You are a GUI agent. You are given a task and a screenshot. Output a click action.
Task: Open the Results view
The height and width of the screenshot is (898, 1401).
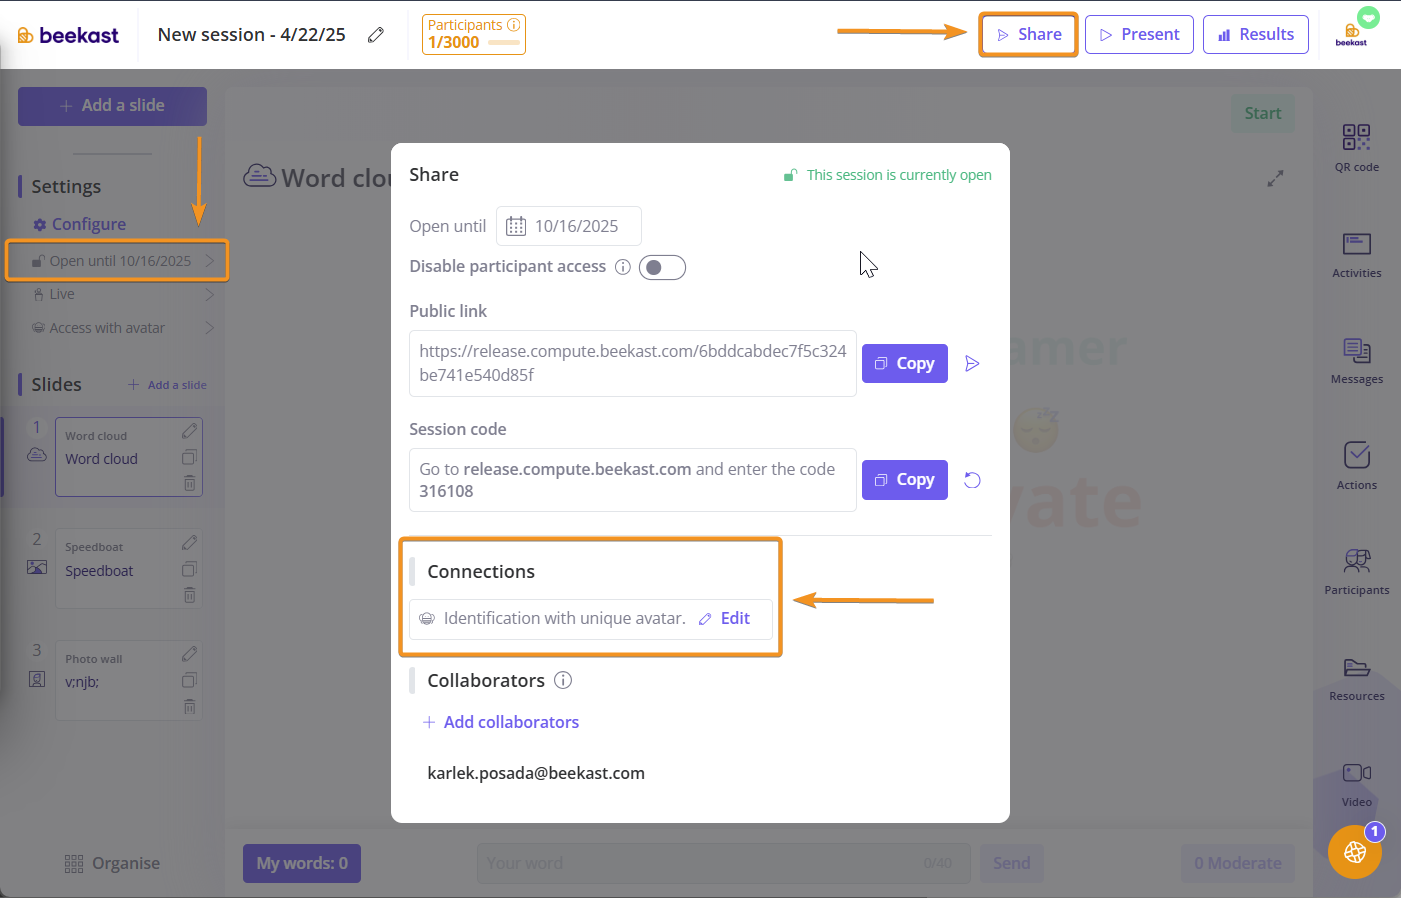[1255, 35]
